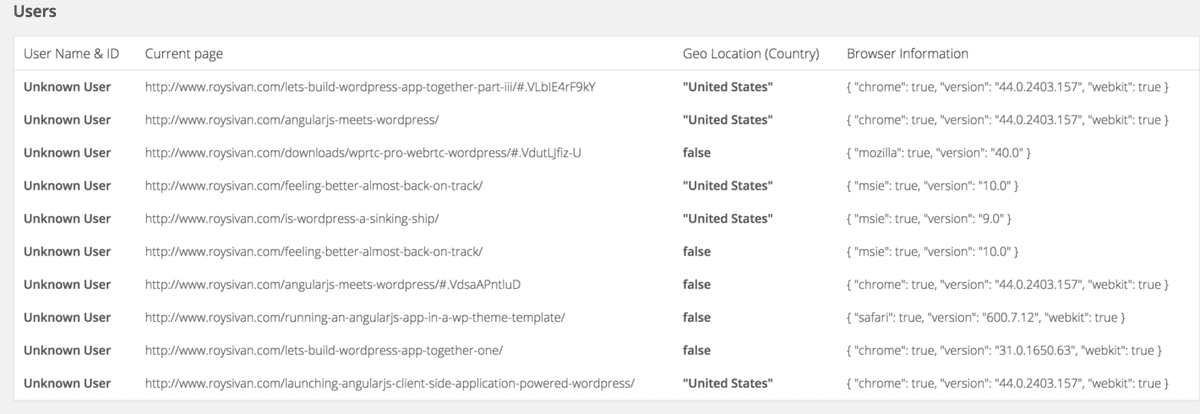Select Unknown User in the angularjs-meets-wordpress/#.VdsaAPntluD row
The height and width of the screenshot is (414, 1200).
pyautogui.click(x=67, y=285)
